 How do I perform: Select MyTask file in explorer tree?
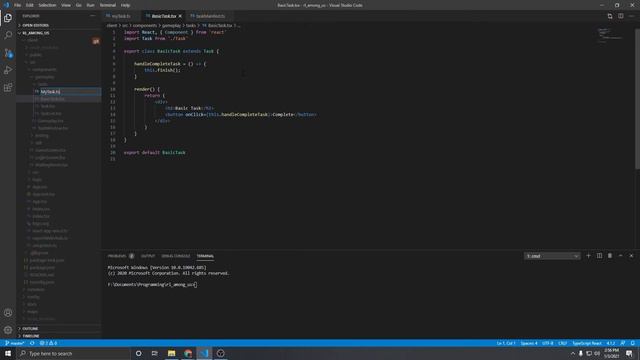point(58,91)
